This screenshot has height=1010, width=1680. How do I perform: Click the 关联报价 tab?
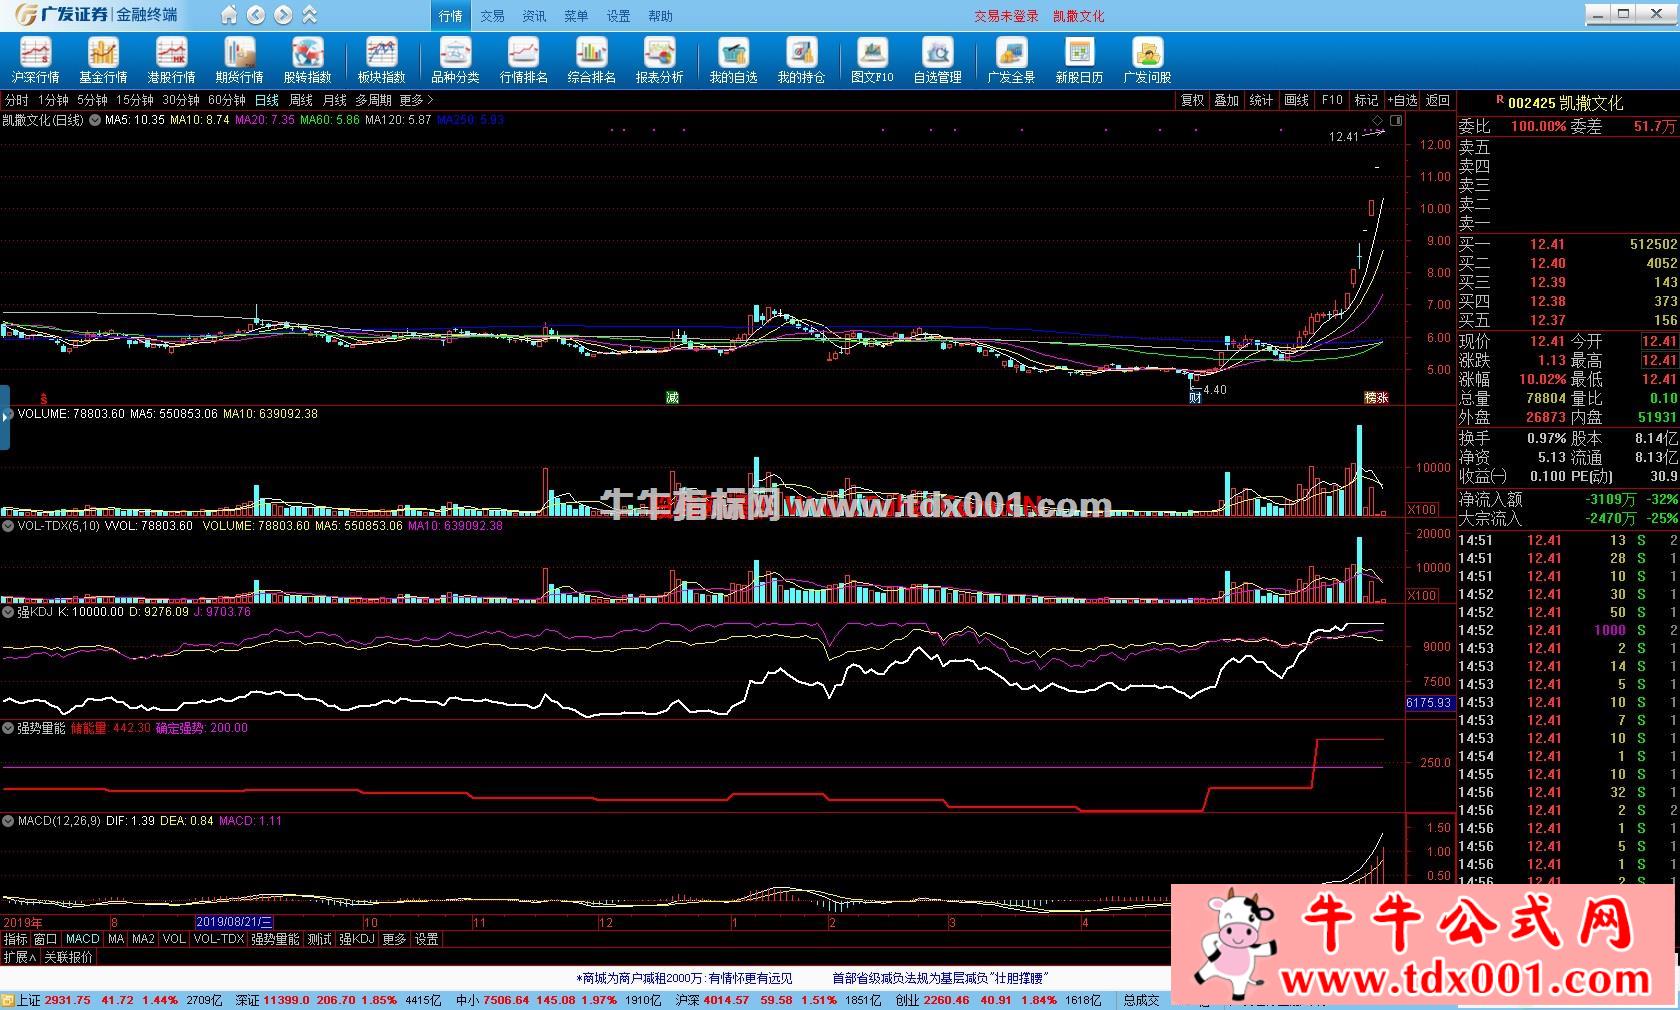click(68, 957)
